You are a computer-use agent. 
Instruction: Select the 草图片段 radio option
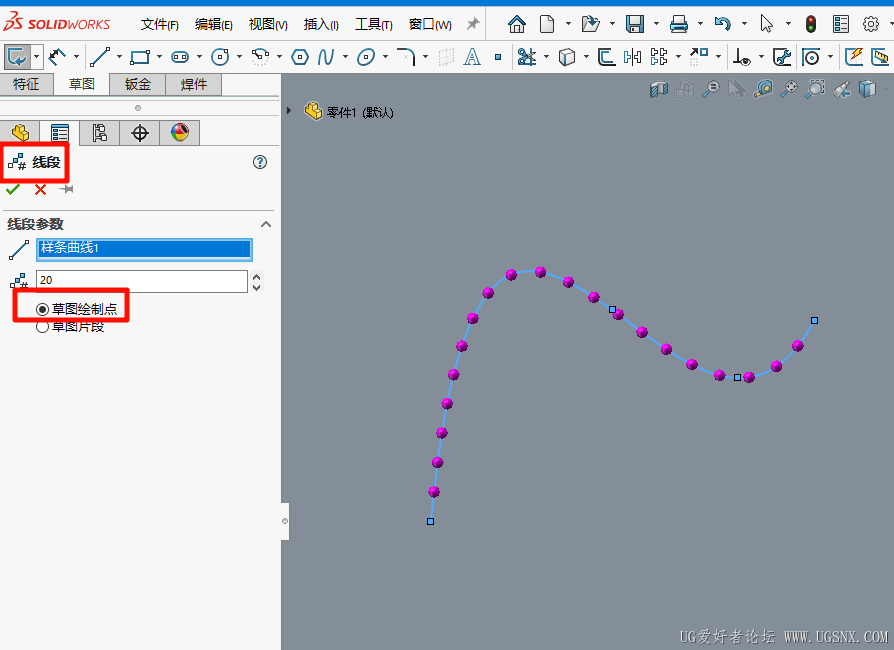click(x=42, y=327)
